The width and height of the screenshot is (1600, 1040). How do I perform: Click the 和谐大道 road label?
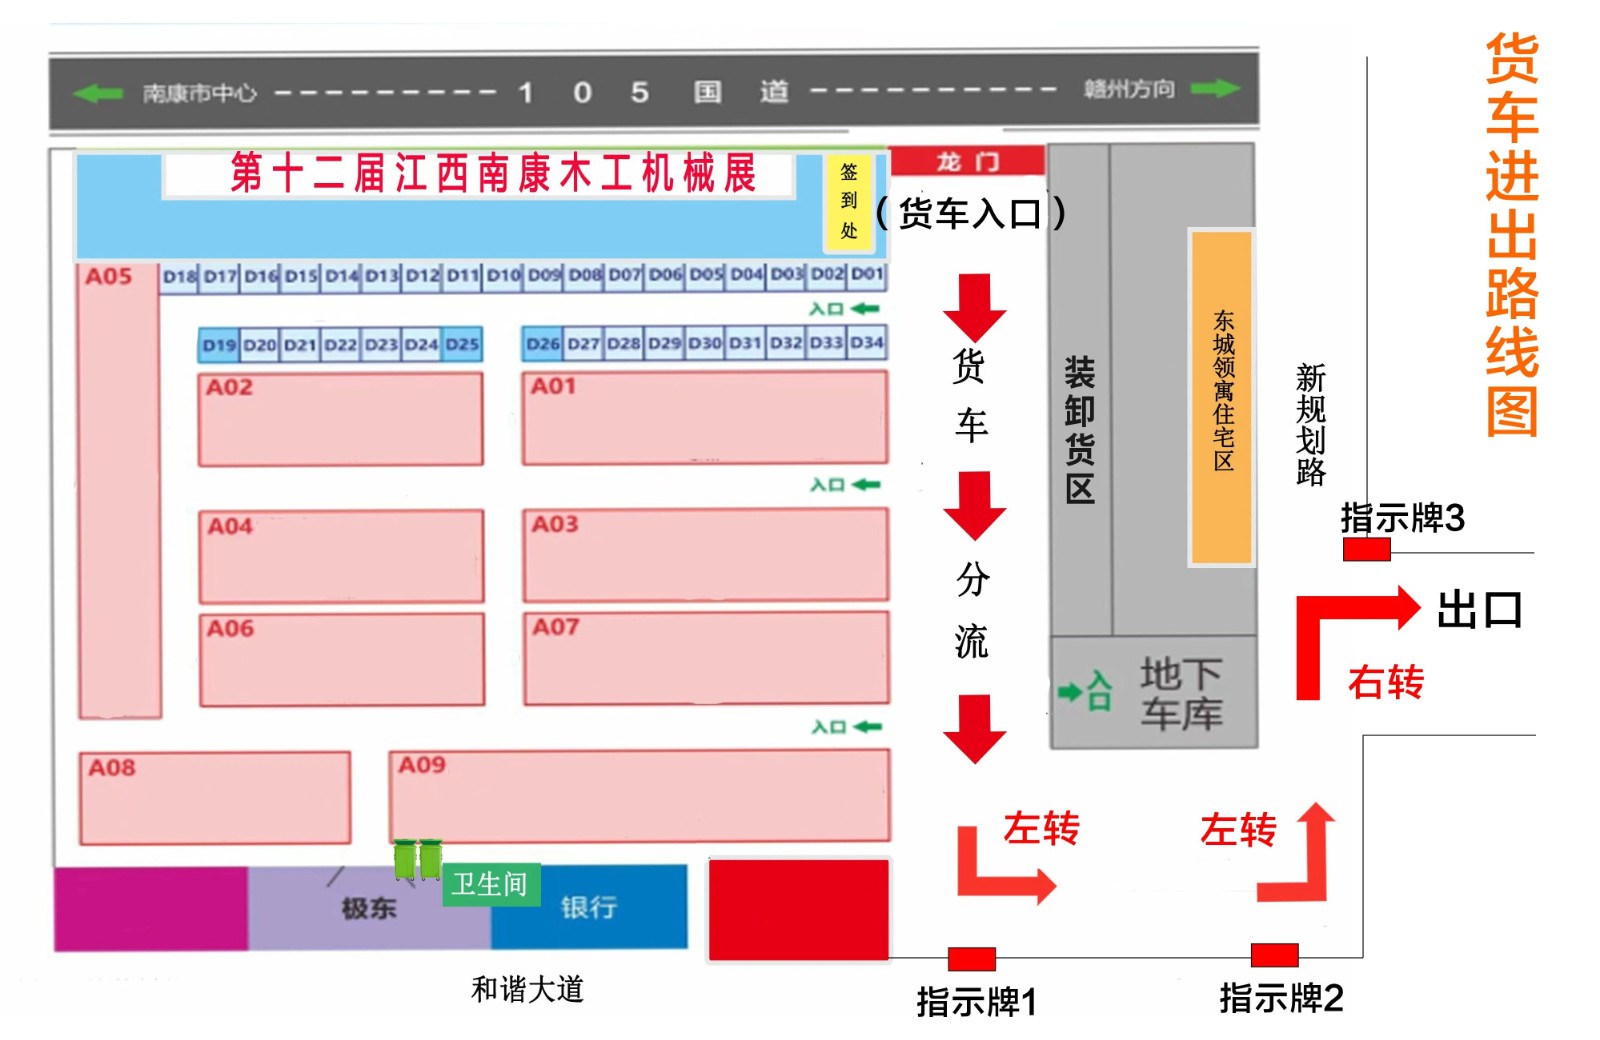527,989
